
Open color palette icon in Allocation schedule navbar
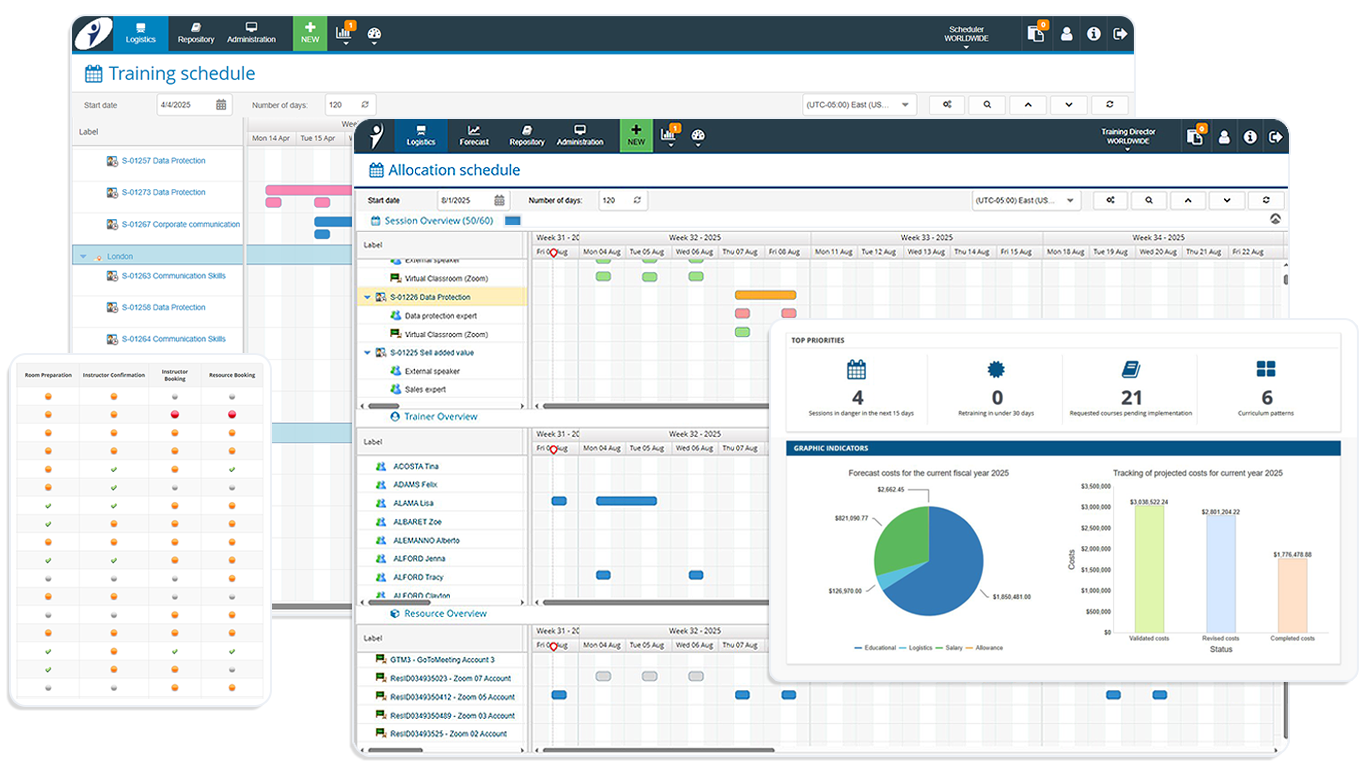[x=698, y=136]
